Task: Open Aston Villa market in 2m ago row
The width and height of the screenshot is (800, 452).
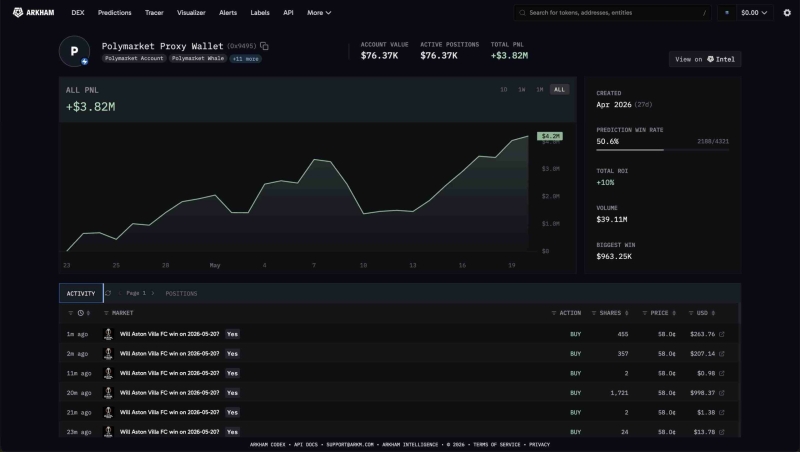Action: coord(169,354)
